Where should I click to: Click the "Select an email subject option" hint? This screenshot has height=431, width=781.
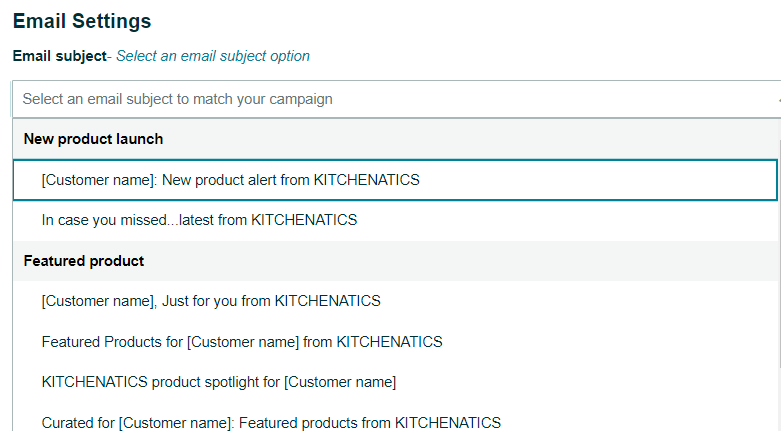point(213,56)
